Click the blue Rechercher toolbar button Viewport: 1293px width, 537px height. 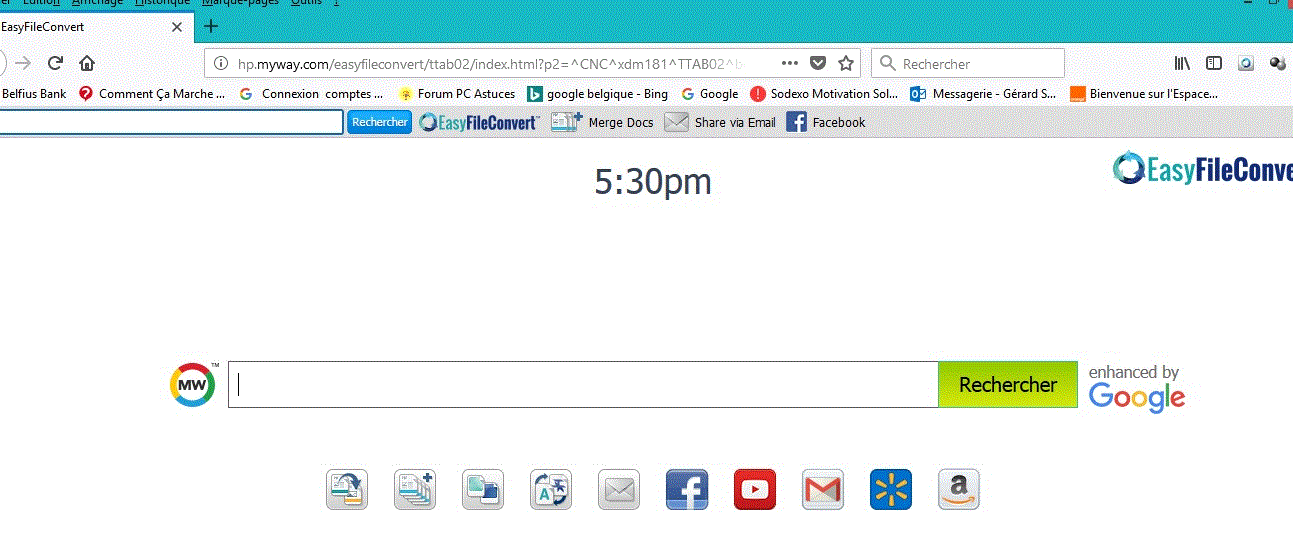coord(380,122)
